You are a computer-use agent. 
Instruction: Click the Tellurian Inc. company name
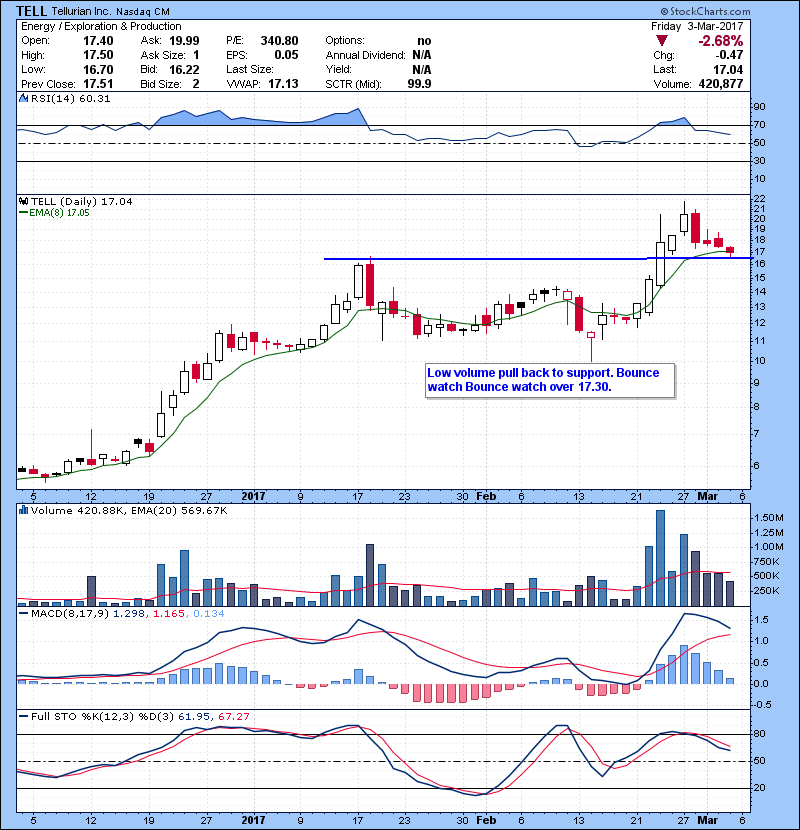[82, 11]
